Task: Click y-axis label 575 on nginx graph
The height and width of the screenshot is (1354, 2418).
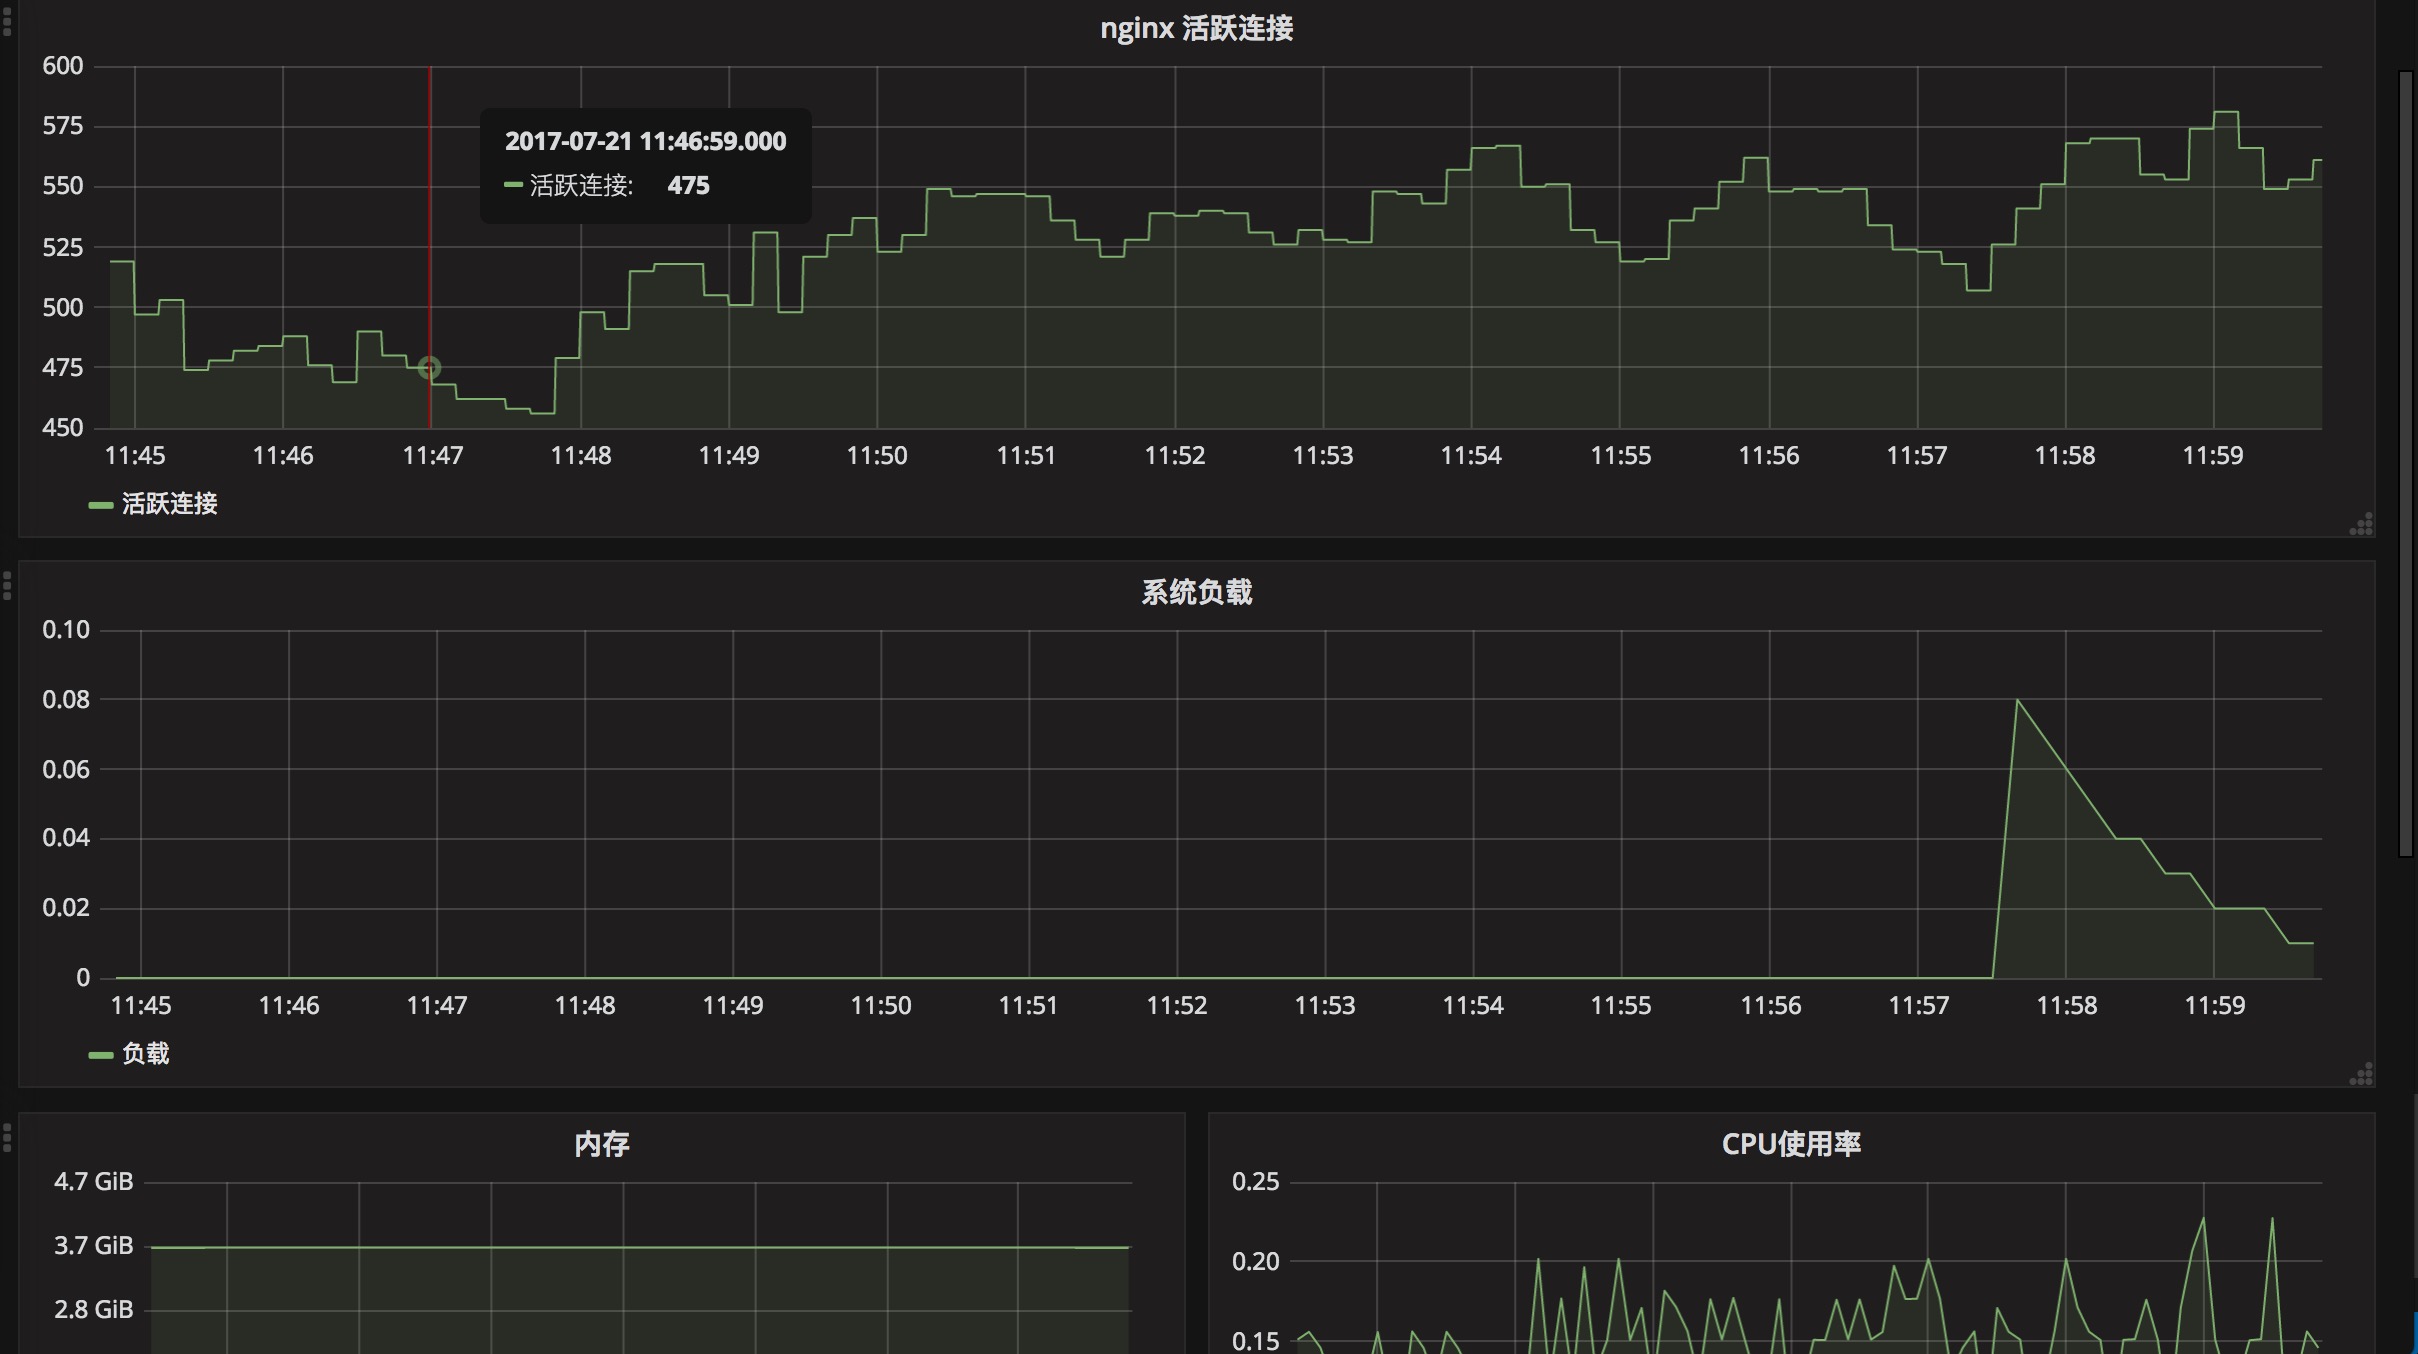Action: [62, 126]
